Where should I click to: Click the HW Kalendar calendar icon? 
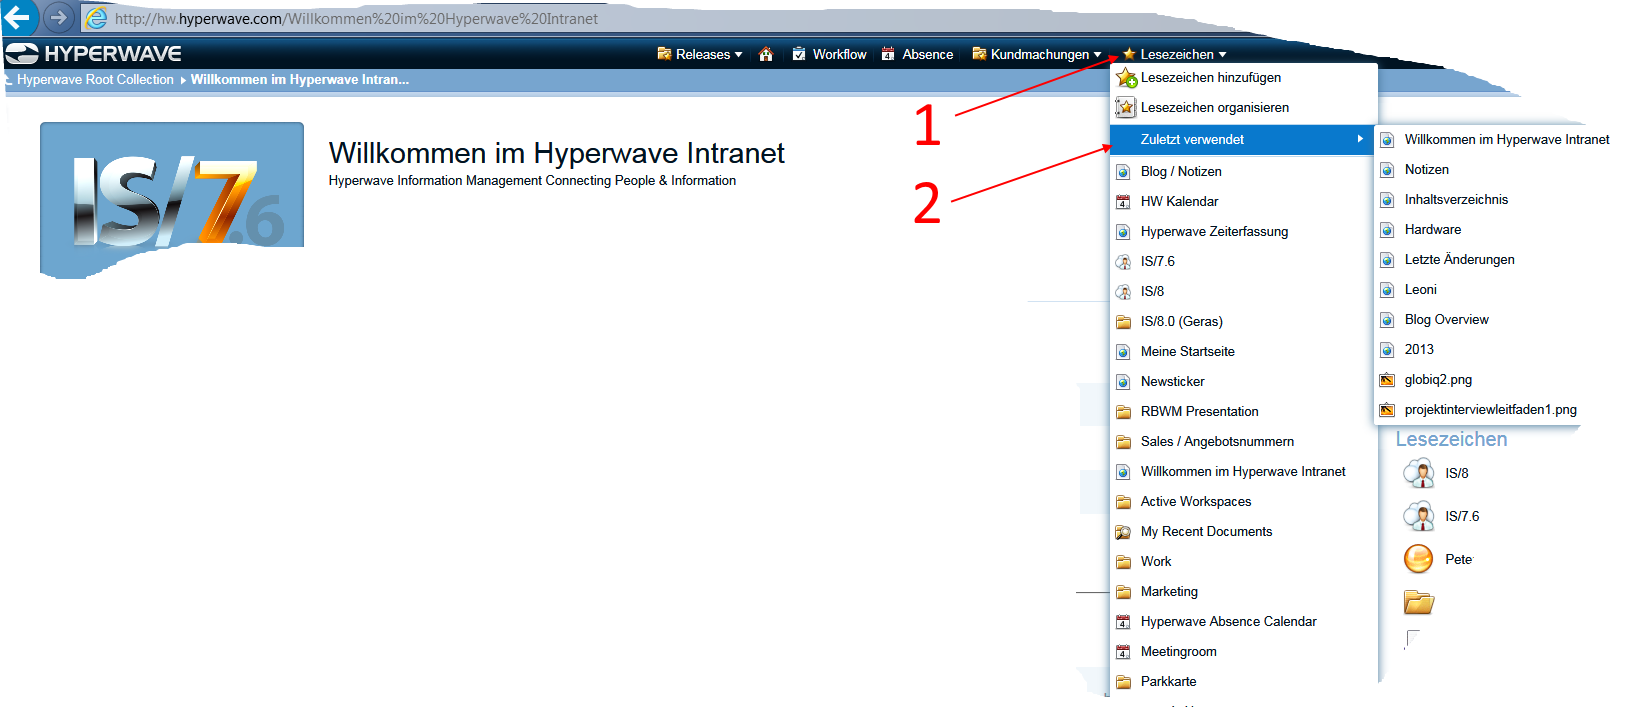[x=1123, y=202]
